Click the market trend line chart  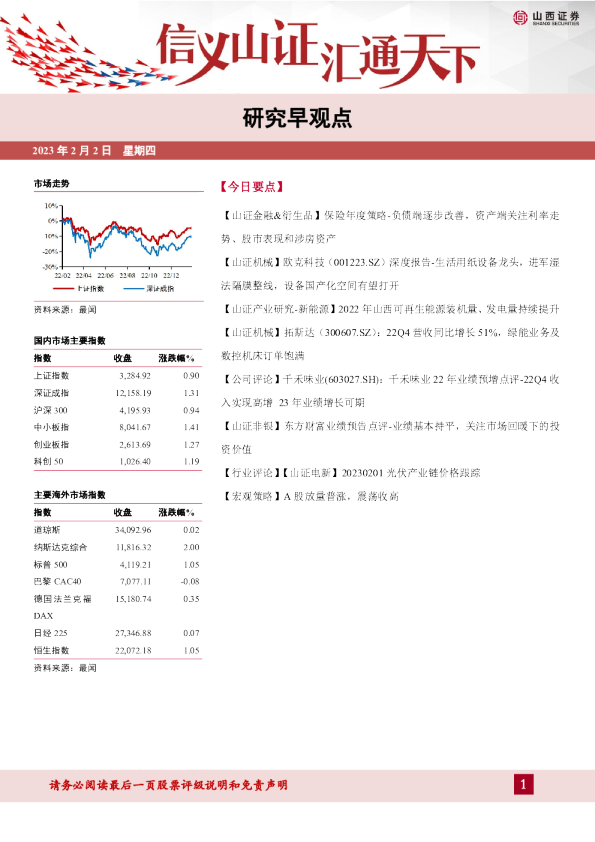tap(118, 241)
